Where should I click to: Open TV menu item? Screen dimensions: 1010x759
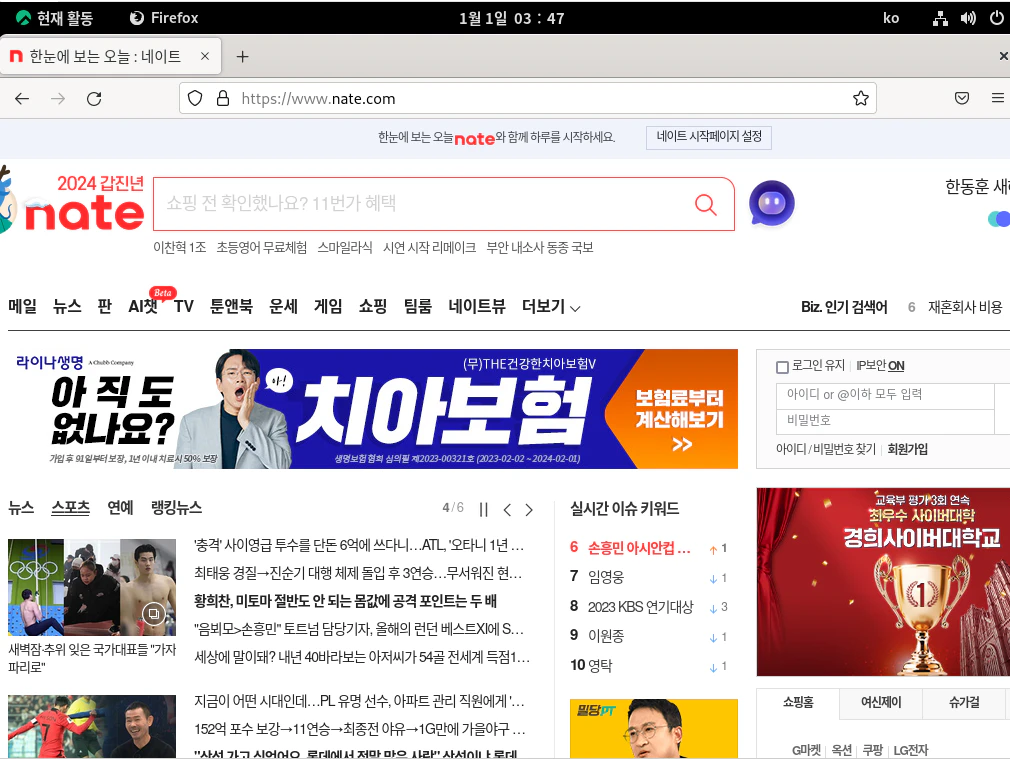(x=184, y=307)
